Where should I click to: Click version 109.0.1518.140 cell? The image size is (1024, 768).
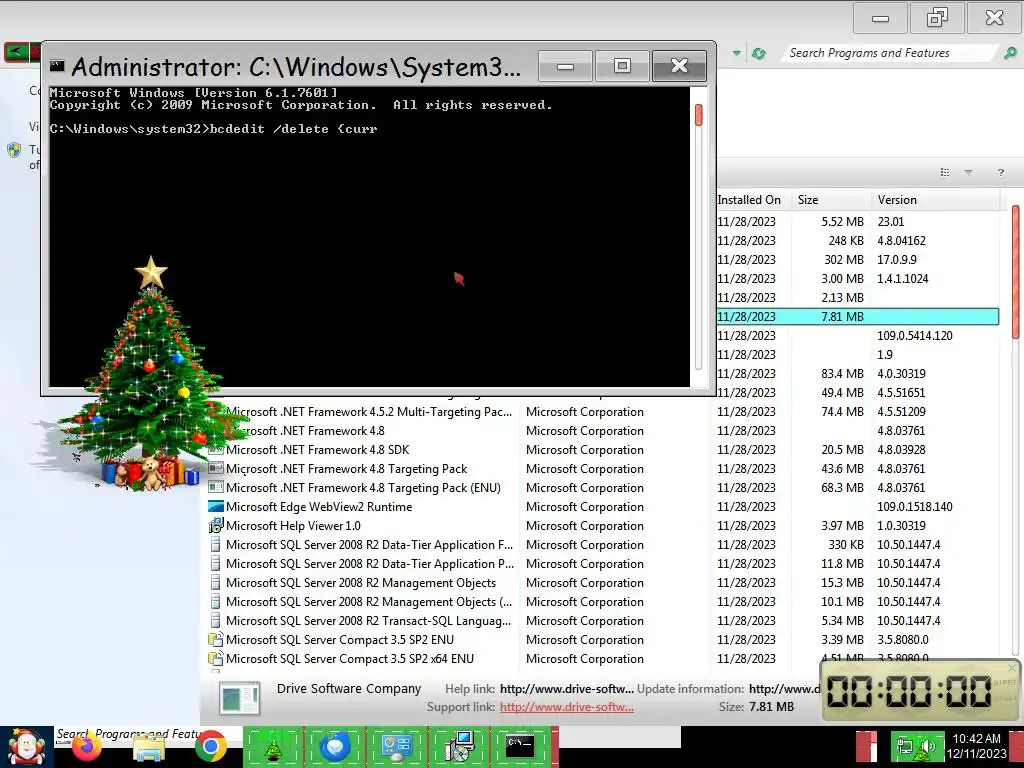(914, 506)
